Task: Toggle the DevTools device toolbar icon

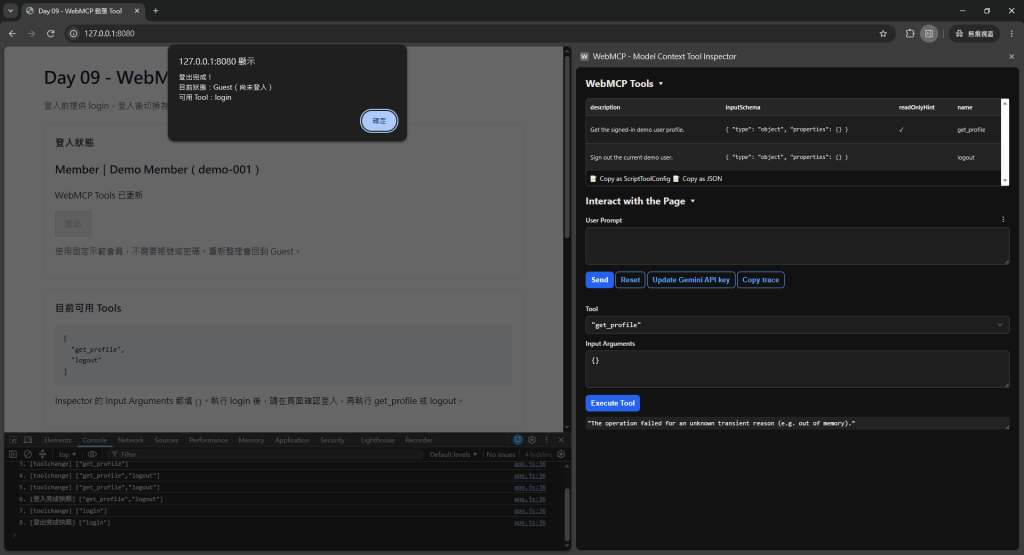Action: [x=27, y=440]
